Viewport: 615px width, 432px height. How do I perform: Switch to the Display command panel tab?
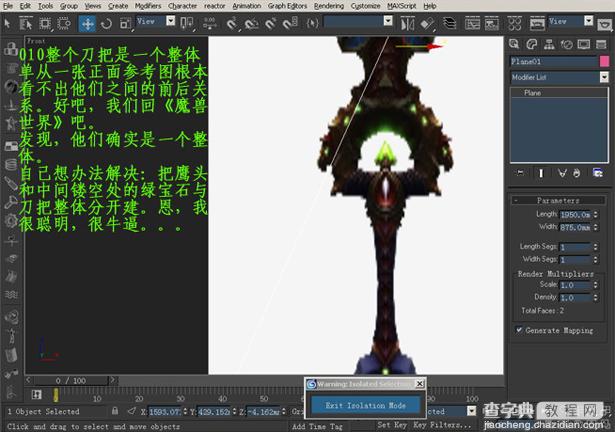tap(584, 44)
